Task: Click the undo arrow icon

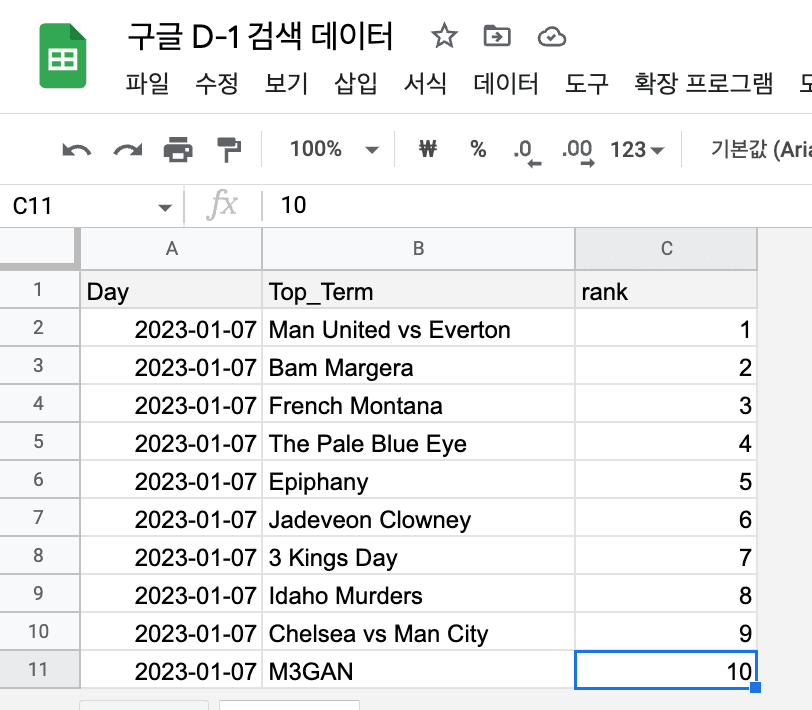Action: tap(77, 150)
